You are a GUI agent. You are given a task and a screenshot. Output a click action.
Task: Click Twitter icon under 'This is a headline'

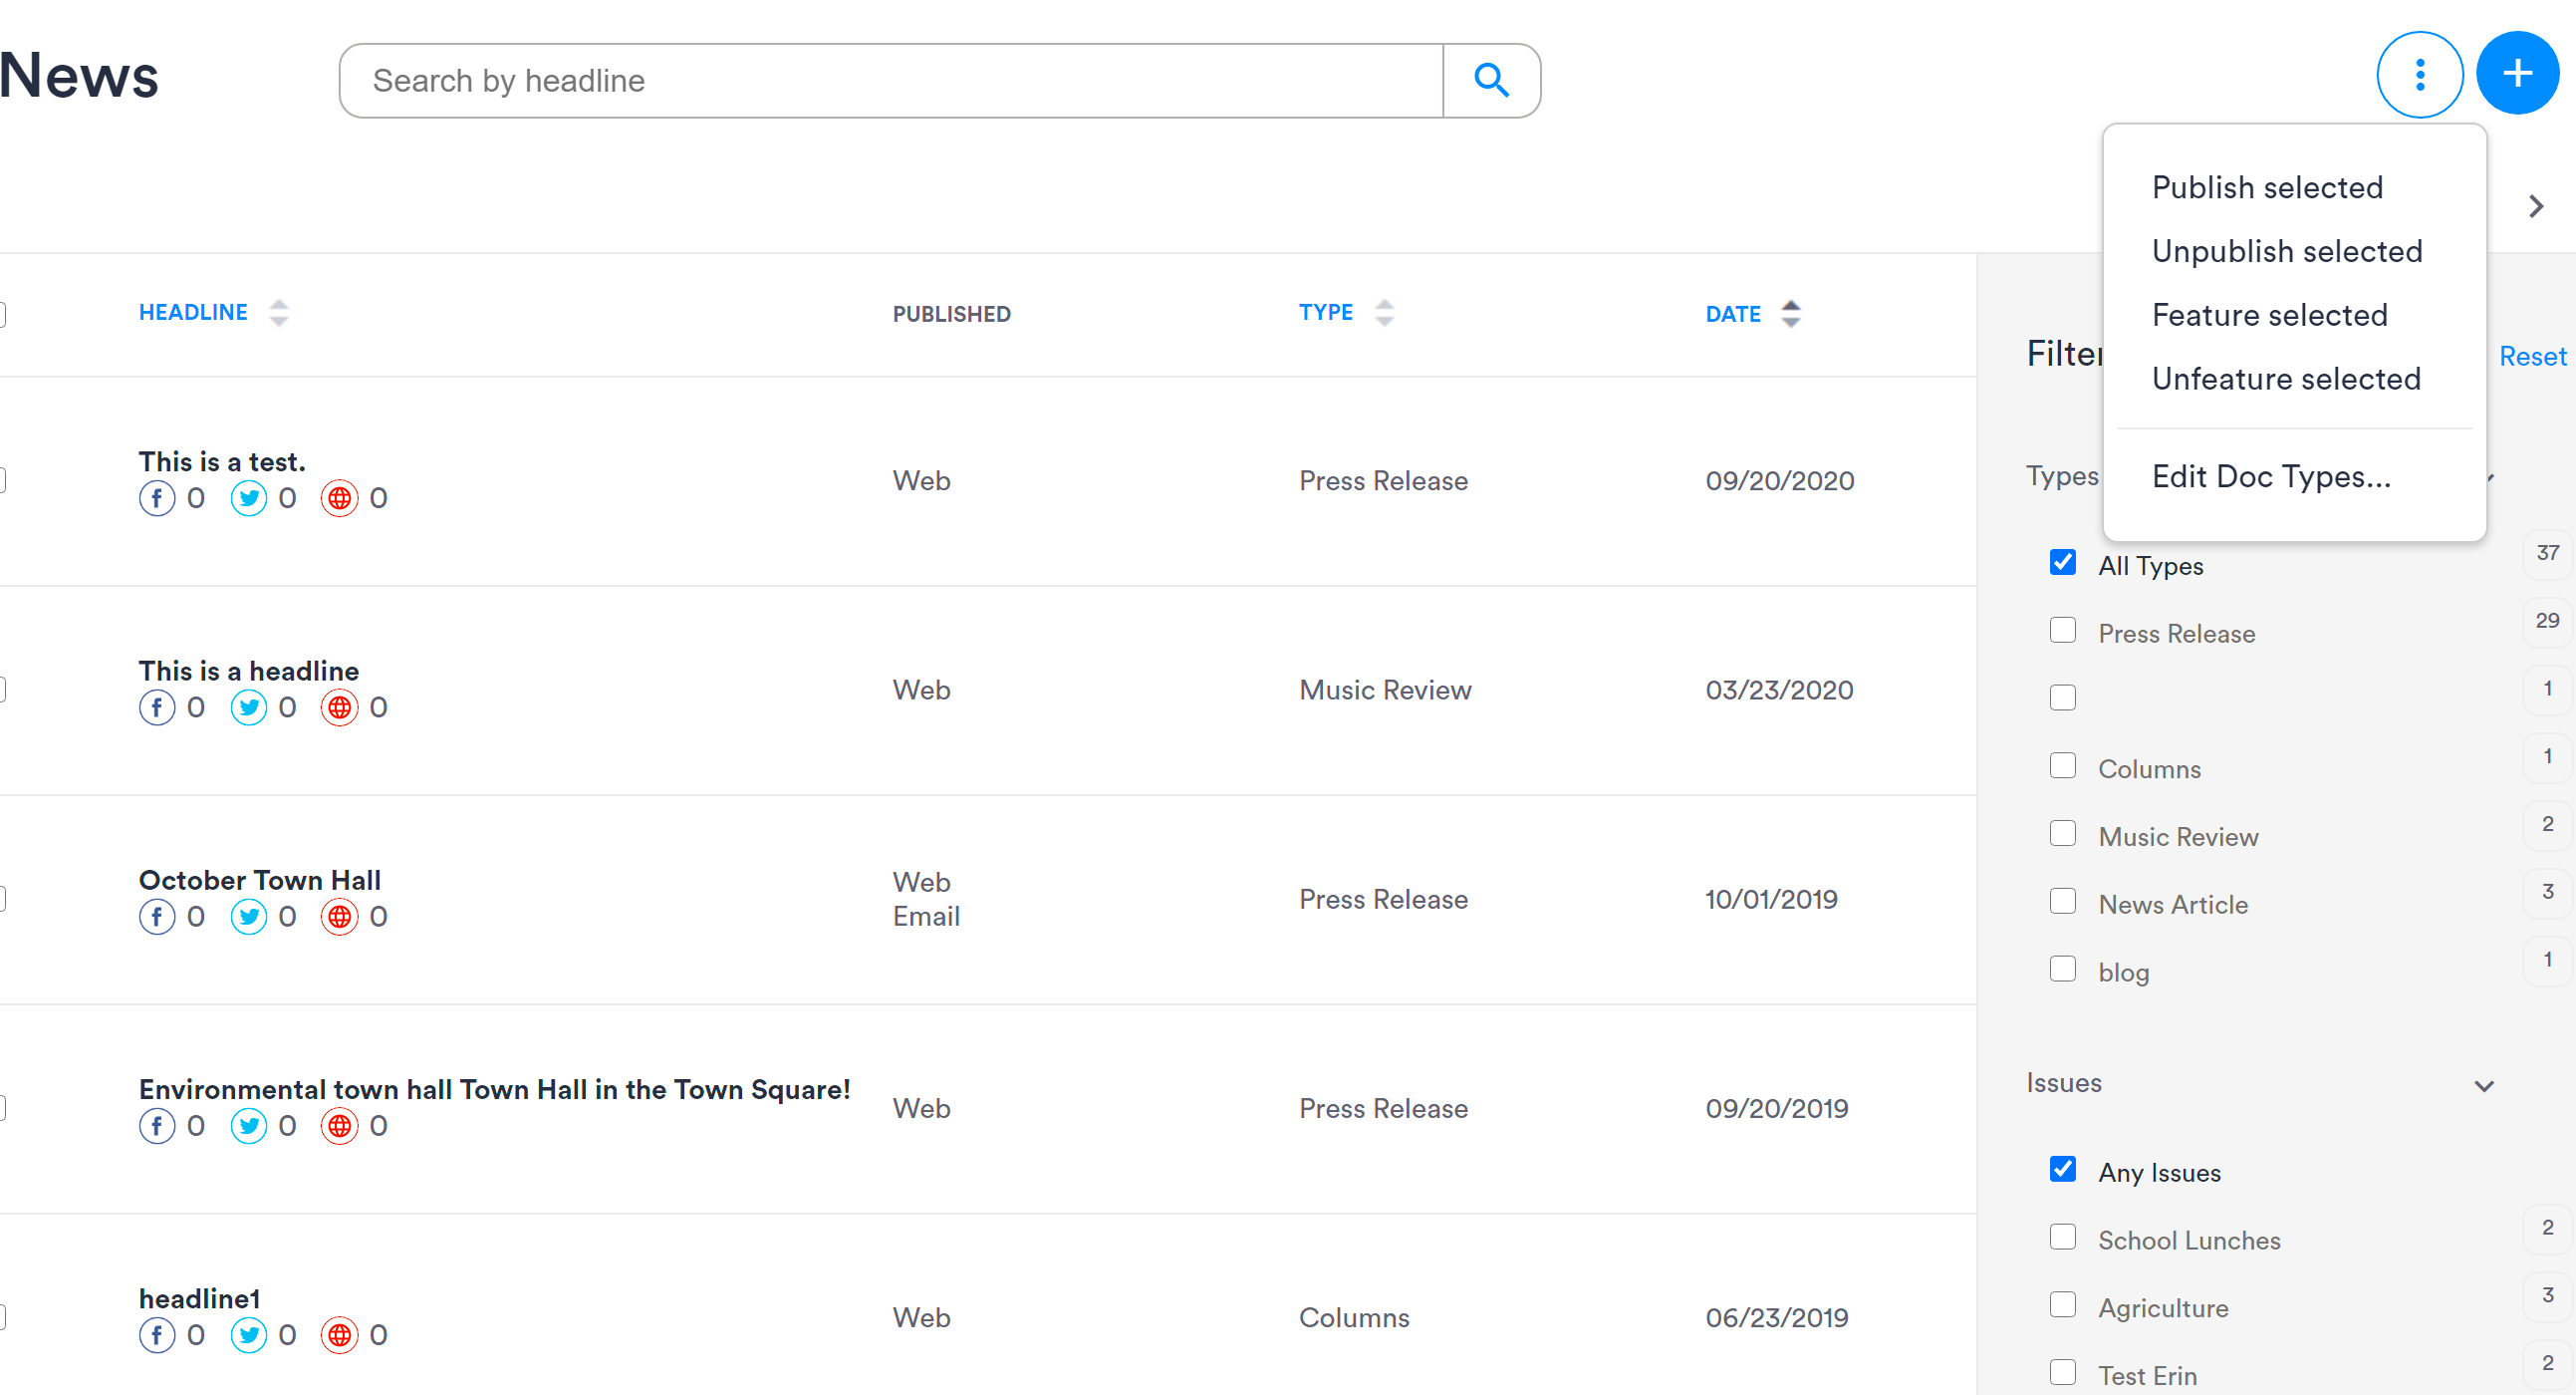click(x=249, y=708)
